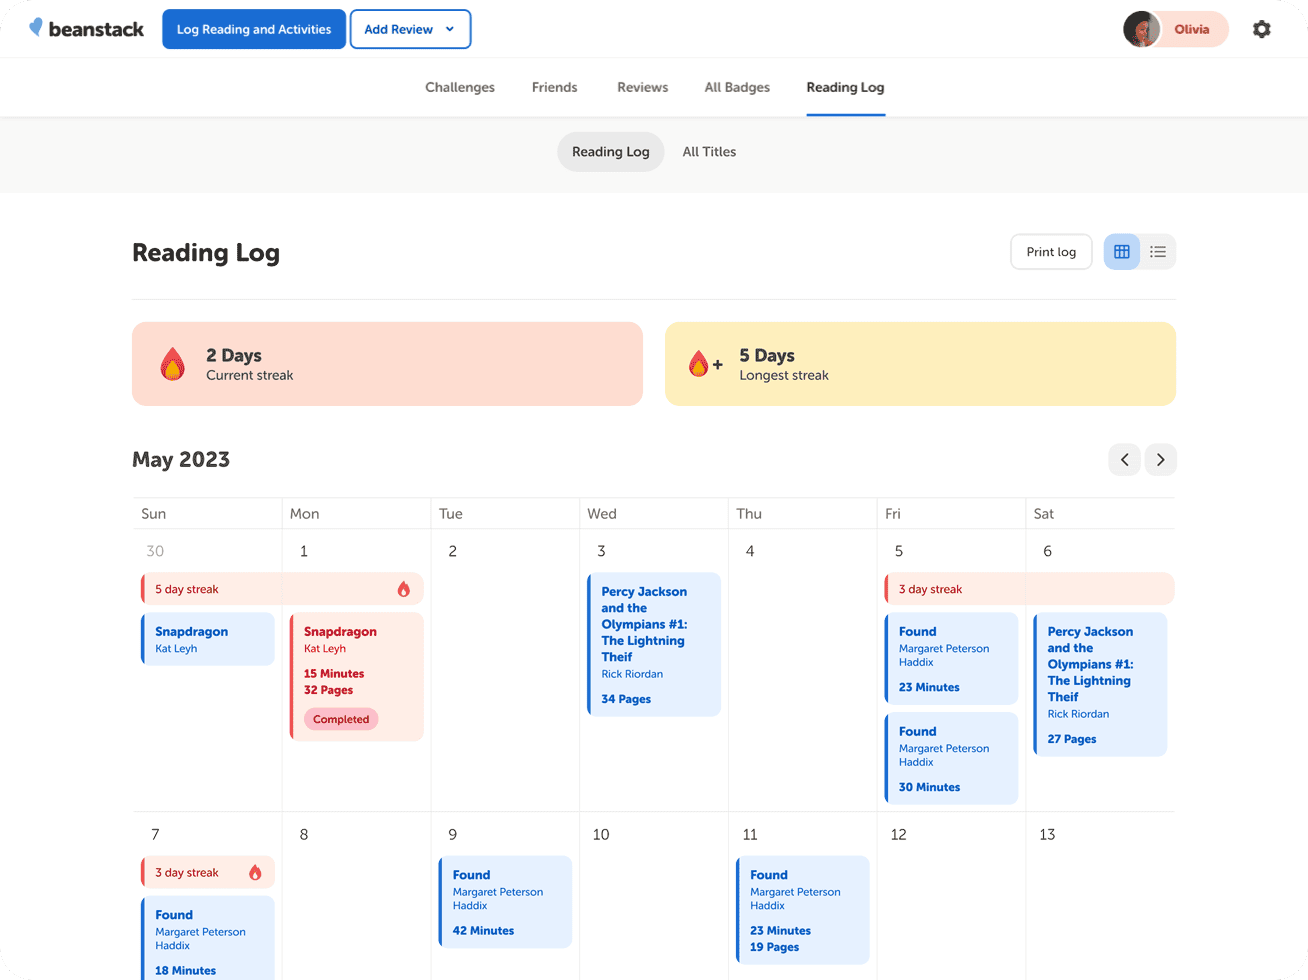Open Percy Jackson entry on Wednesday May 3
Image resolution: width=1308 pixels, height=980 pixels.
(x=654, y=644)
